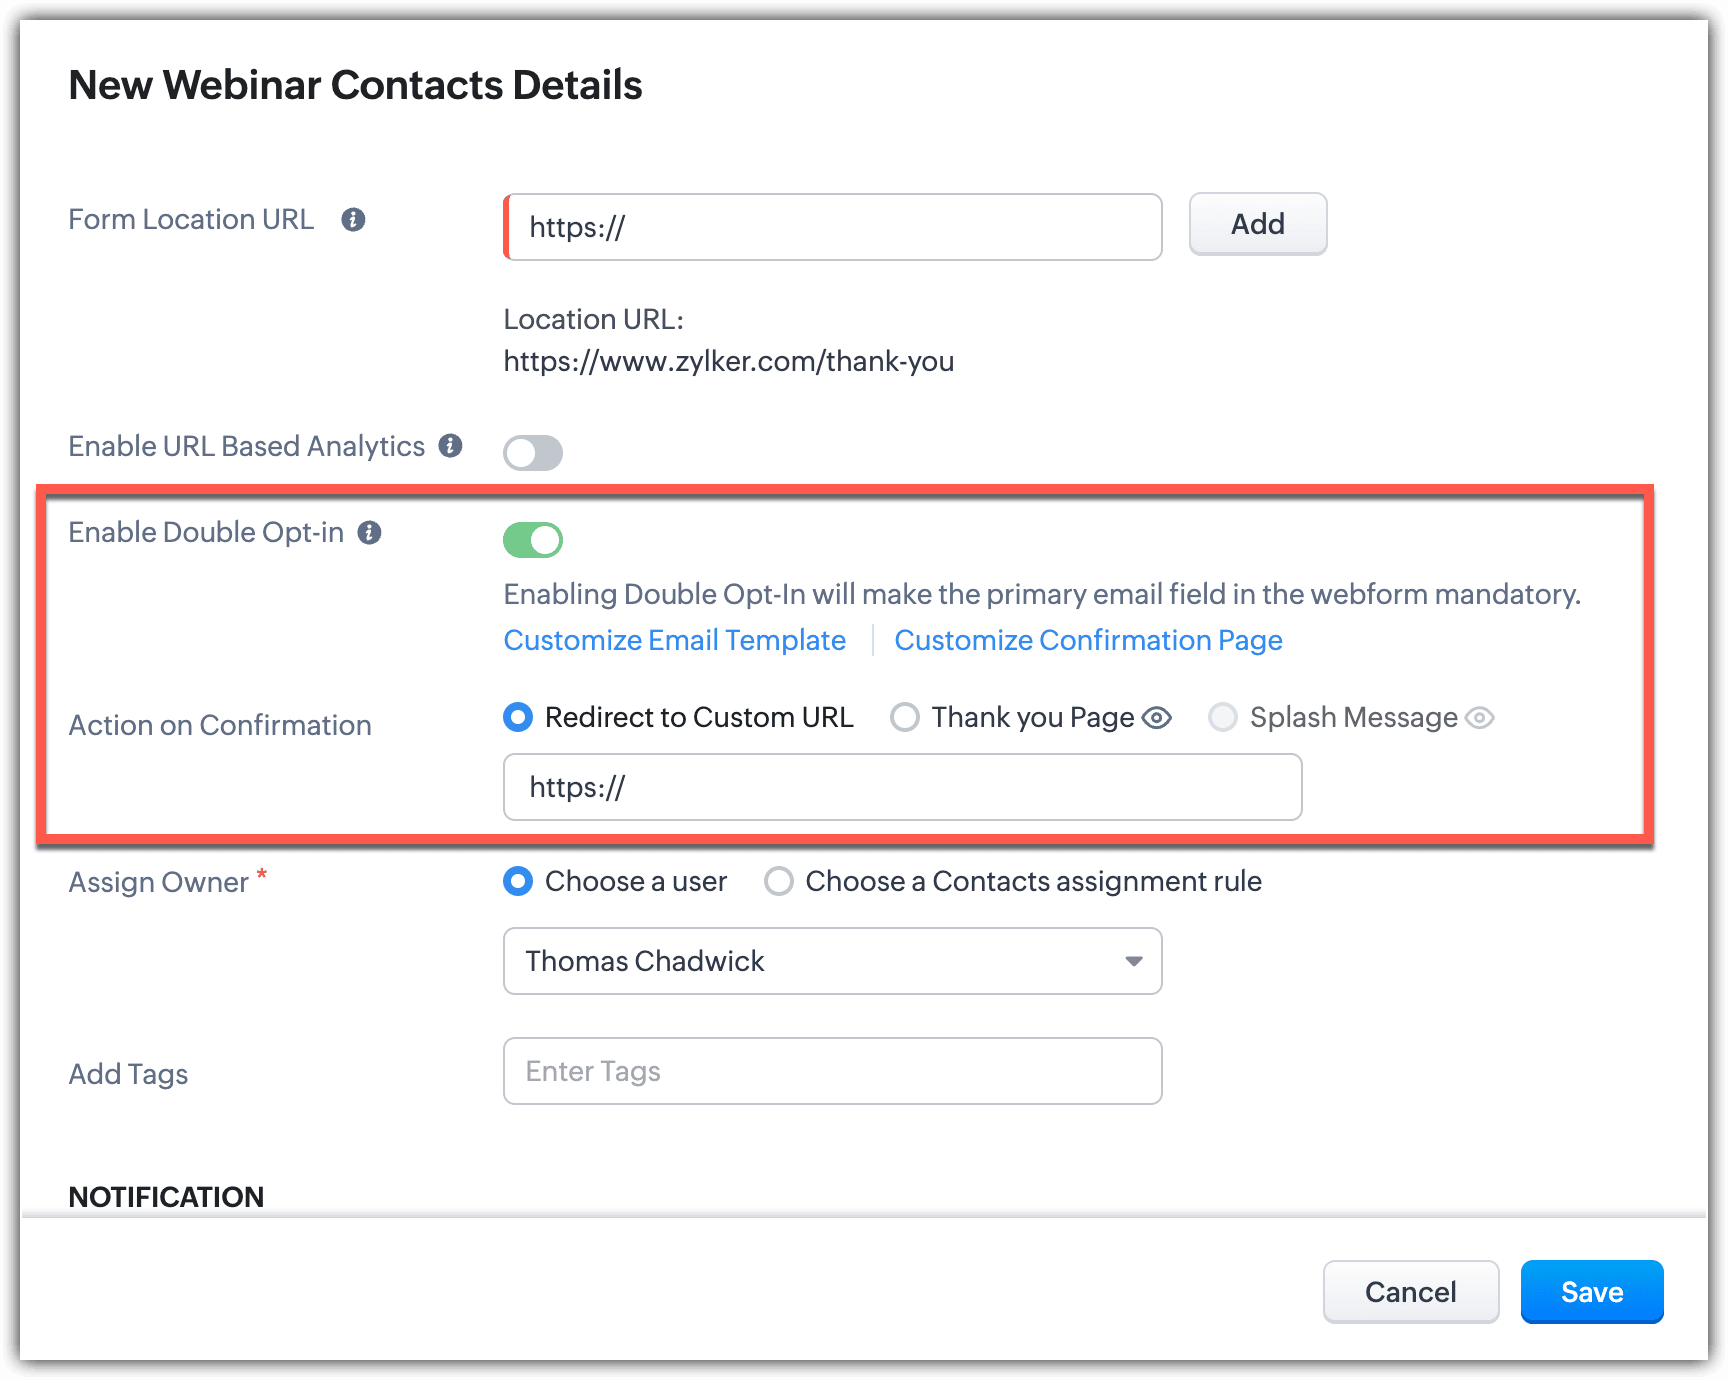This screenshot has width=1728, height=1380.
Task: Click the Enter Tags input field
Action: coord(832,1071)
